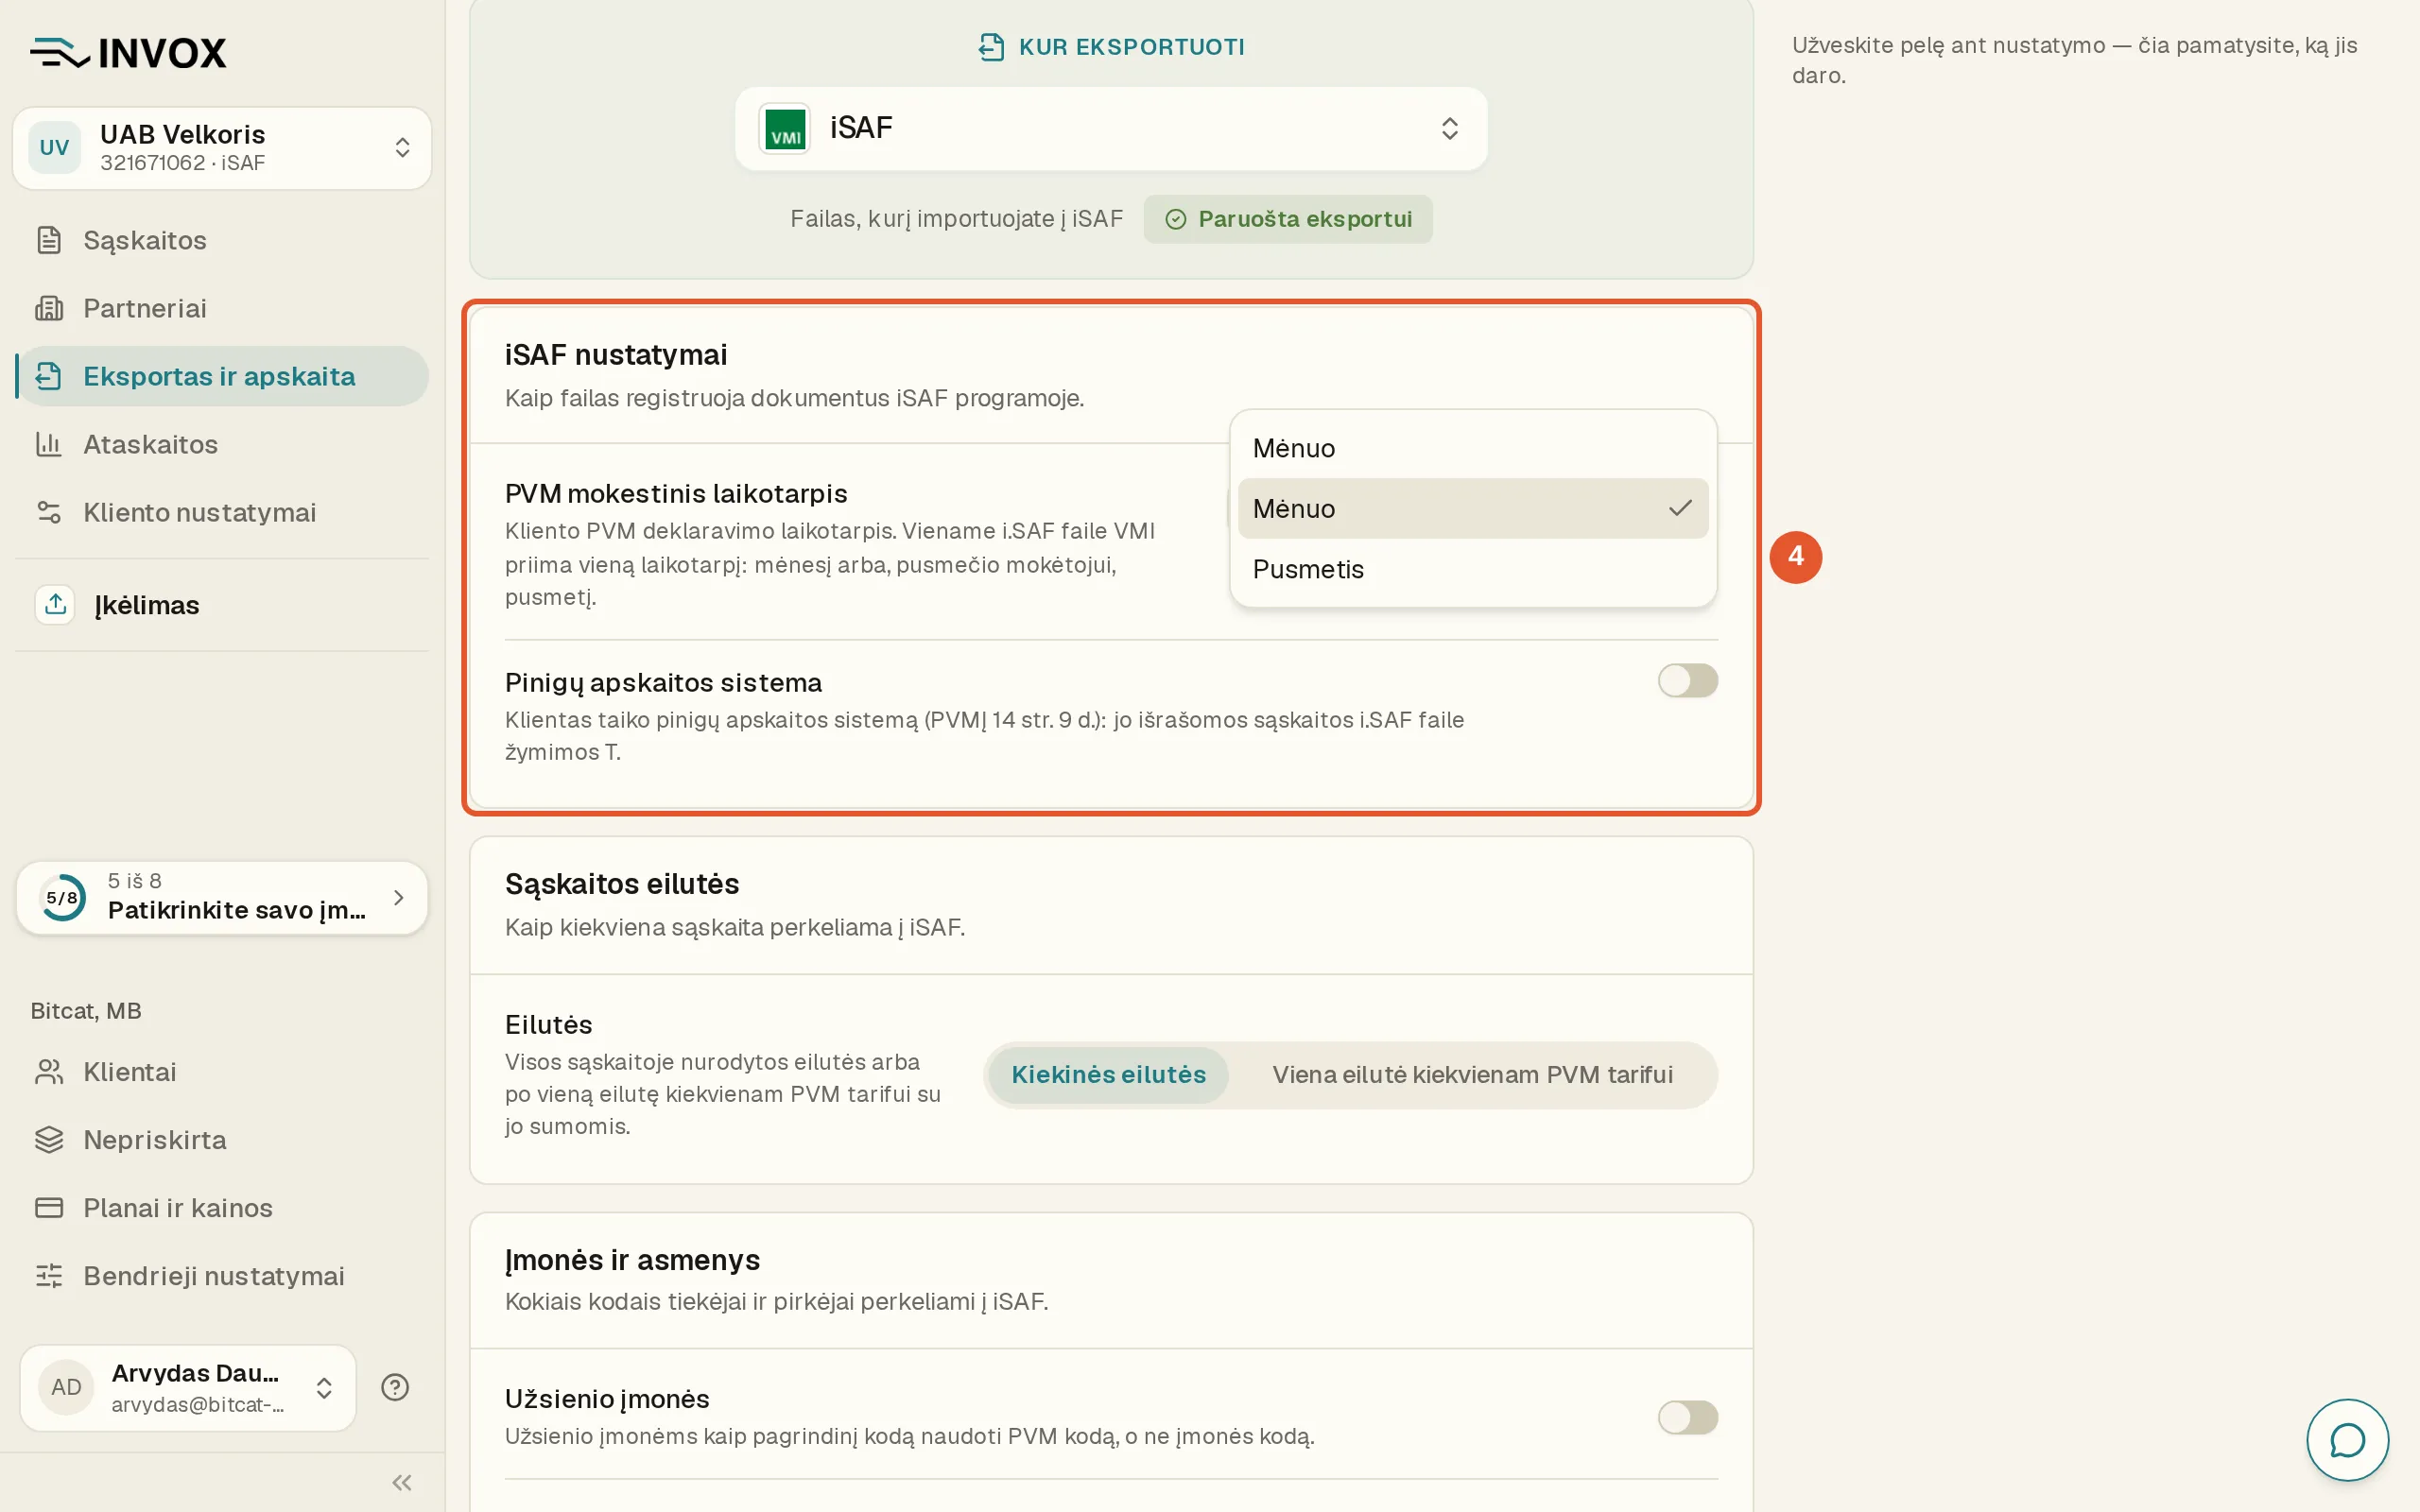The width and height of the screenshot is (2420, 1512).
Task: Click the 5/8 progress ring
Action: 62,898
